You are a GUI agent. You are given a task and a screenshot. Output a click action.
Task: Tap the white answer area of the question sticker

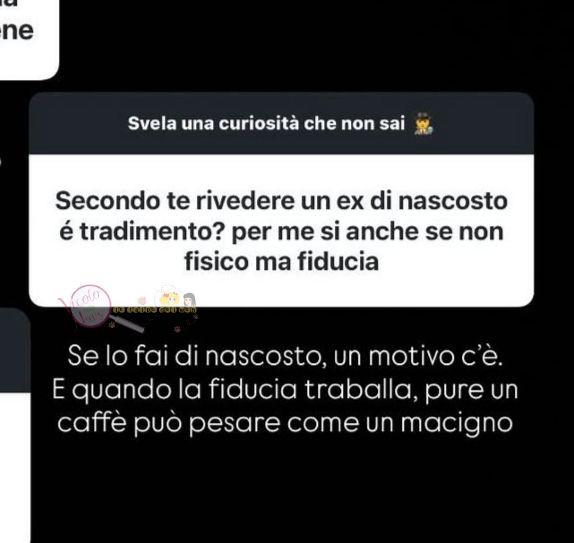(x=281, y=230)
